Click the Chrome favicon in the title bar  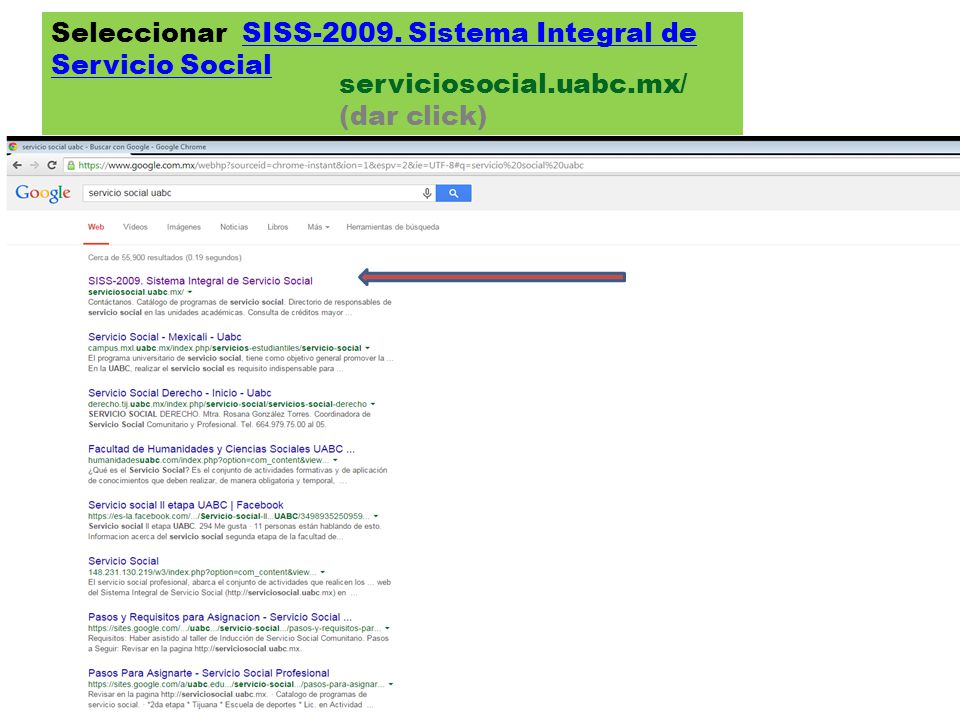[x=13, y=147]
